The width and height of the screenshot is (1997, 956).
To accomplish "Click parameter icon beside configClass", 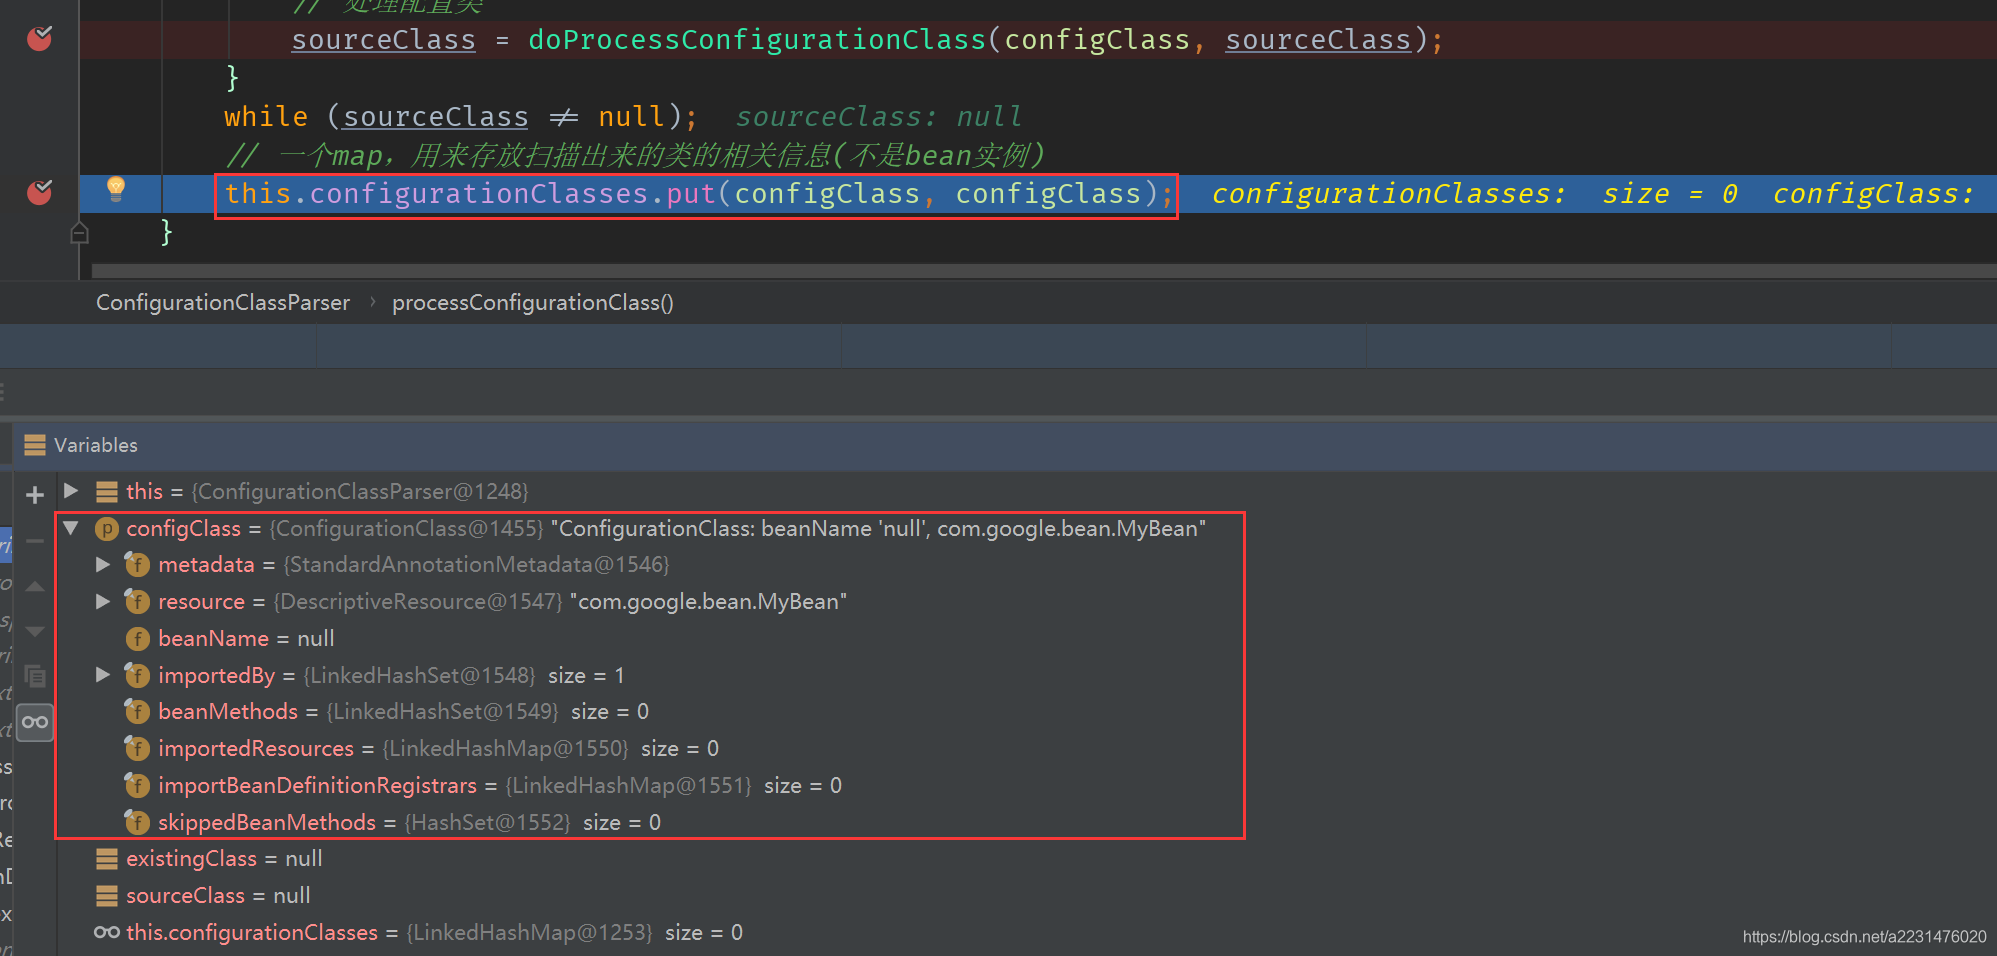I will point(107,528).
